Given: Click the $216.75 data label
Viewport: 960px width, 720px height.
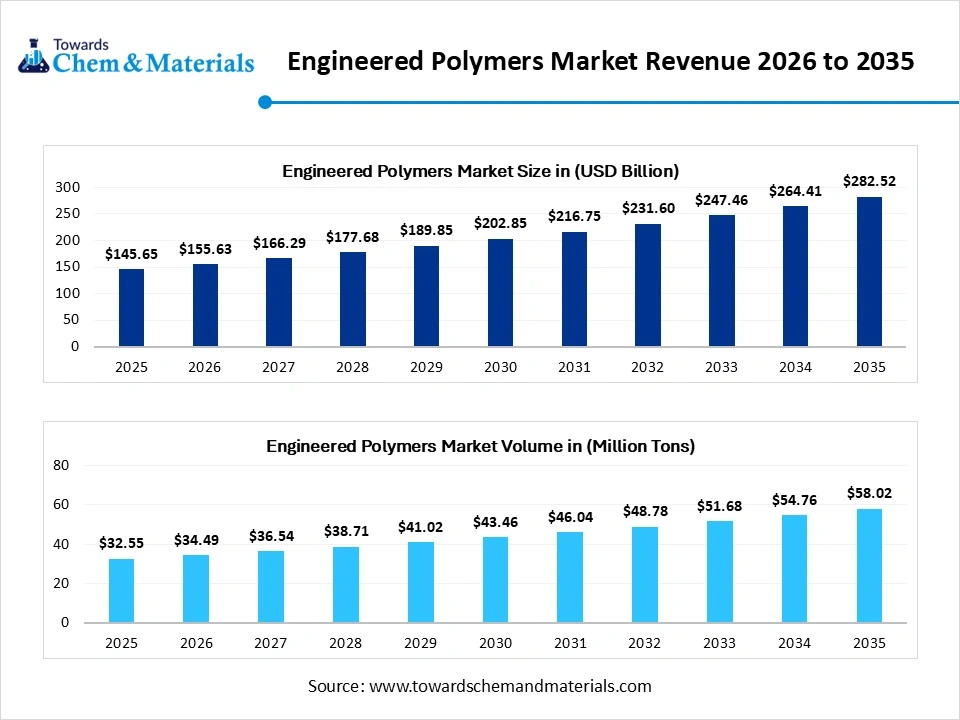Looking at the screenshot, I should [574, 216].
